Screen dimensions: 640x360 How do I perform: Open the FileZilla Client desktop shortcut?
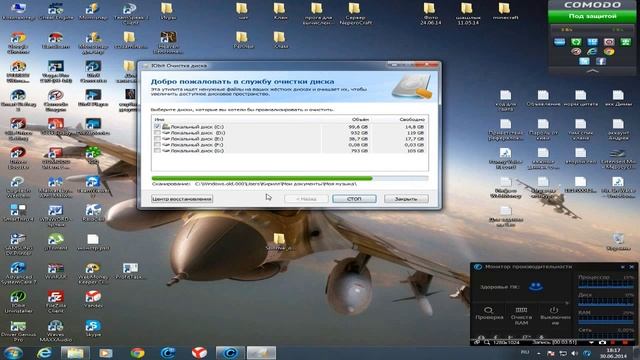click(x=56, y=301)
